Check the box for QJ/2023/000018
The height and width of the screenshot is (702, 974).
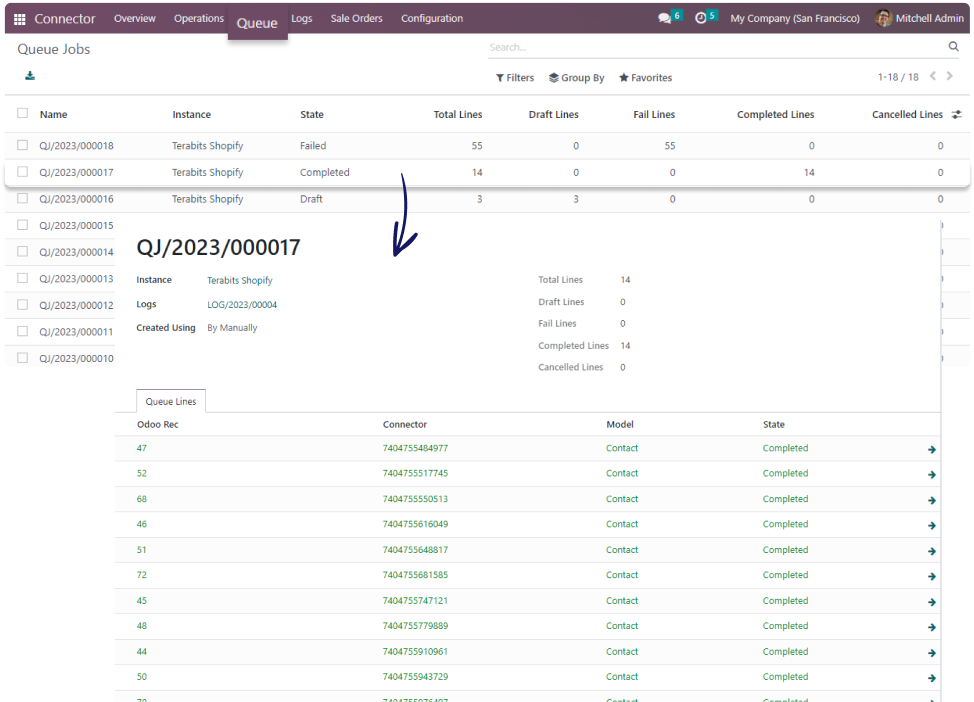tap(23, 145)
